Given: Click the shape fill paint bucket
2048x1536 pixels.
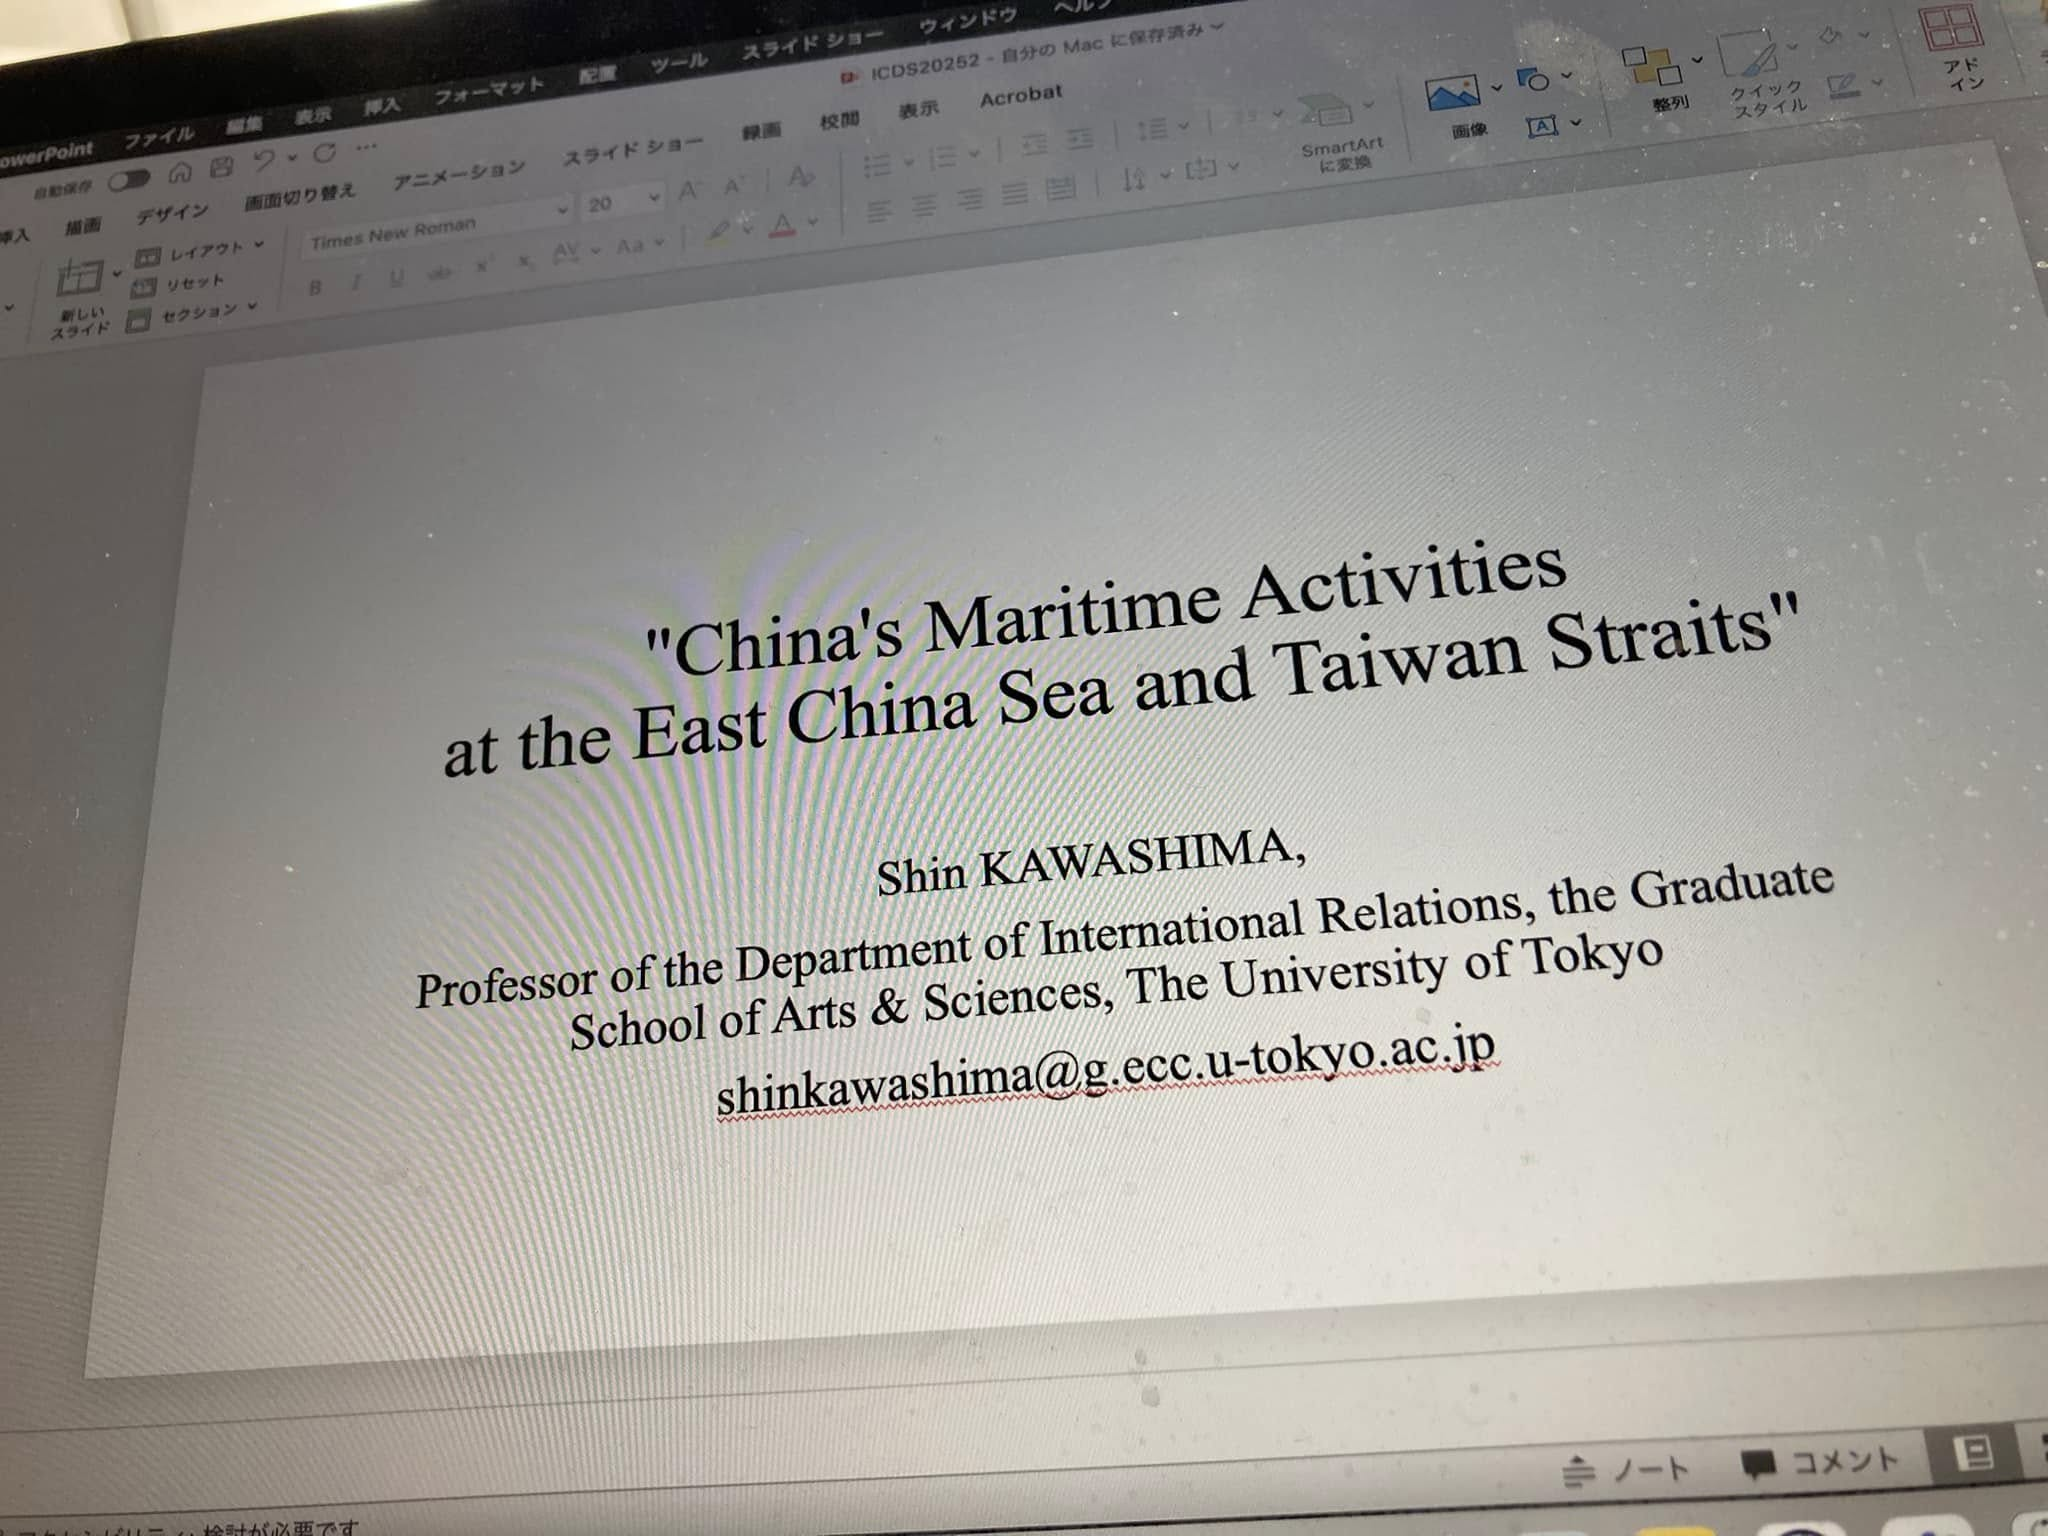Looking at the screenshot, I should click(x=1830, y=37).
